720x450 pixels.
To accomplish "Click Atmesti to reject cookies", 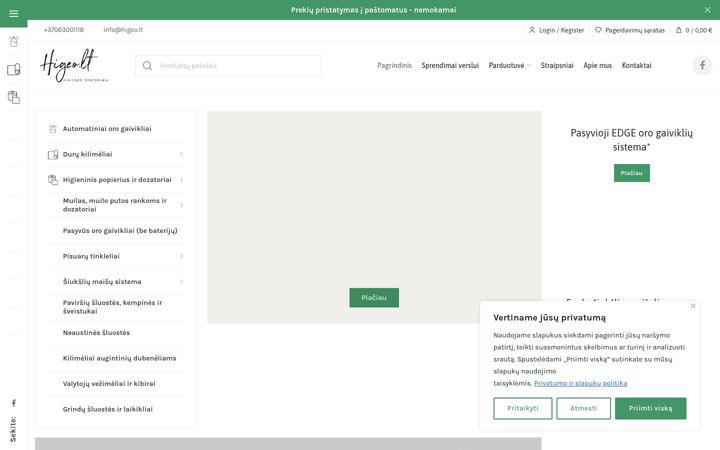I will (583, 408).
